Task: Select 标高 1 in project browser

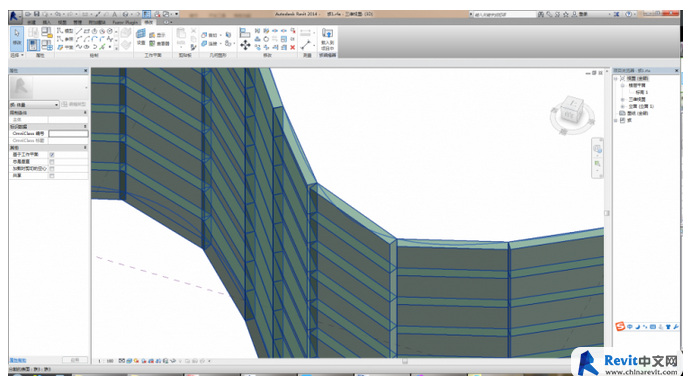Action: (641, 93)
